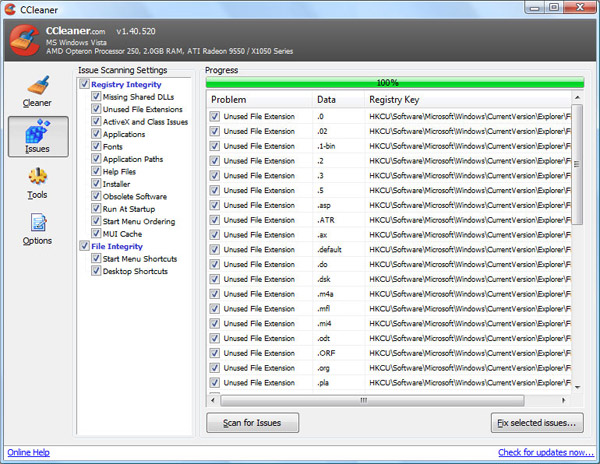Click Fix selected issues button
600x464 pixels.
click(537, 423)
